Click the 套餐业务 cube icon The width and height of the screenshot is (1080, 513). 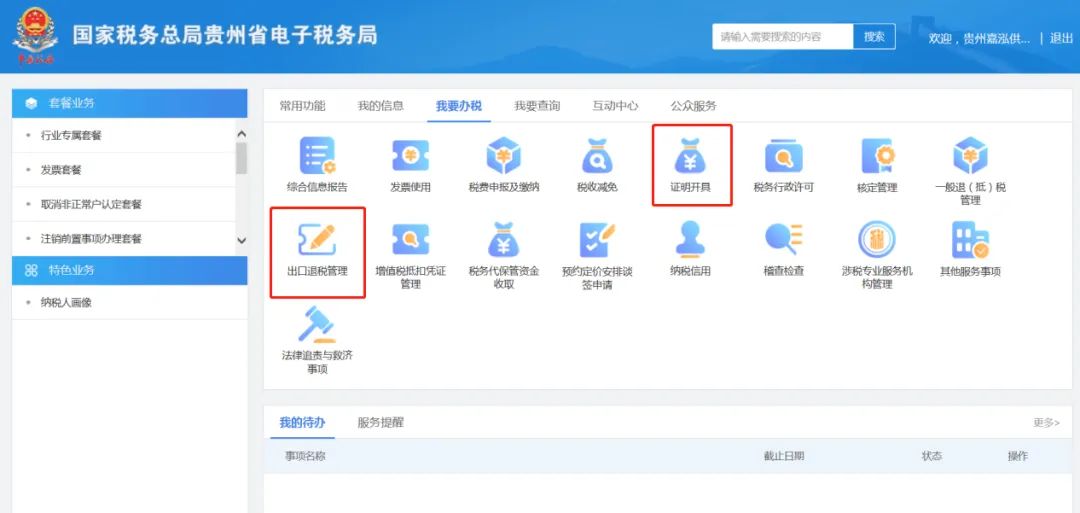pyautogui.click(x=31, y=103)
